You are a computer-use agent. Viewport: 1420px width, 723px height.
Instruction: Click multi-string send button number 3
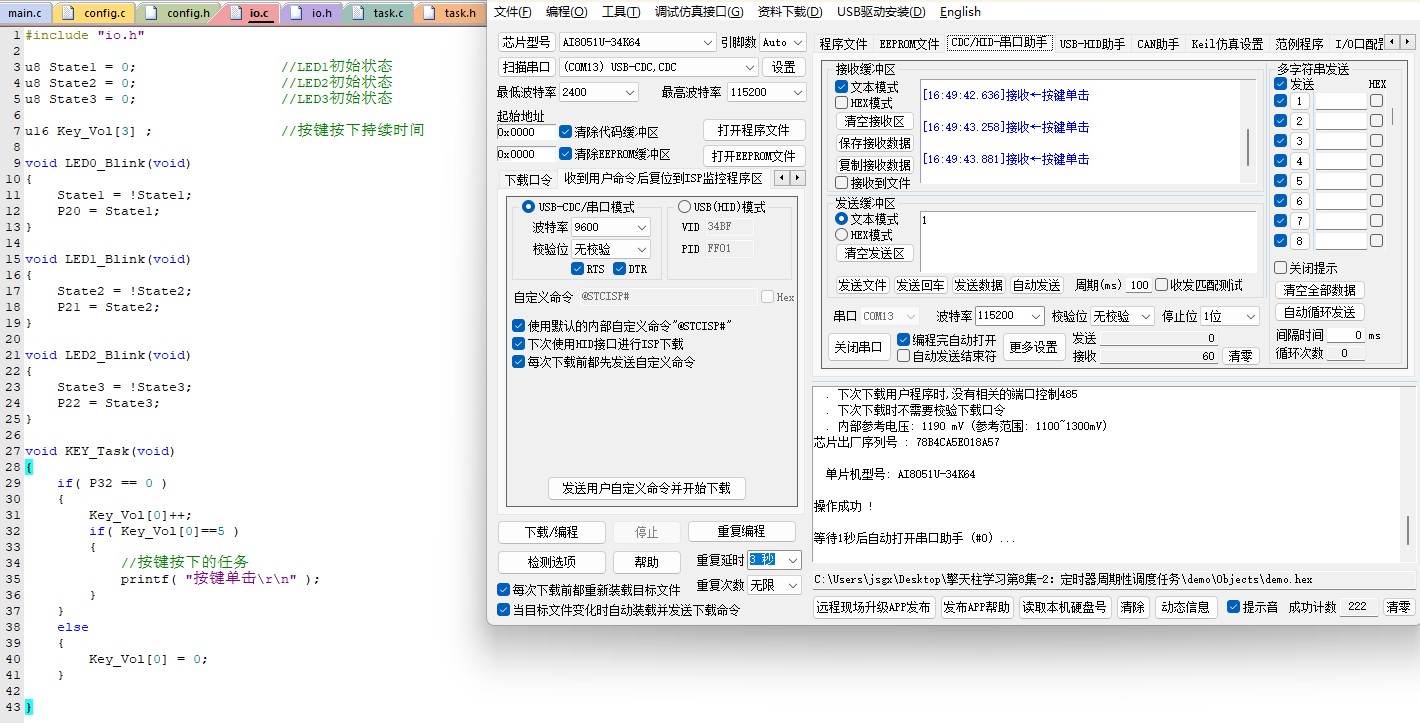click(x=1299, y=141)
